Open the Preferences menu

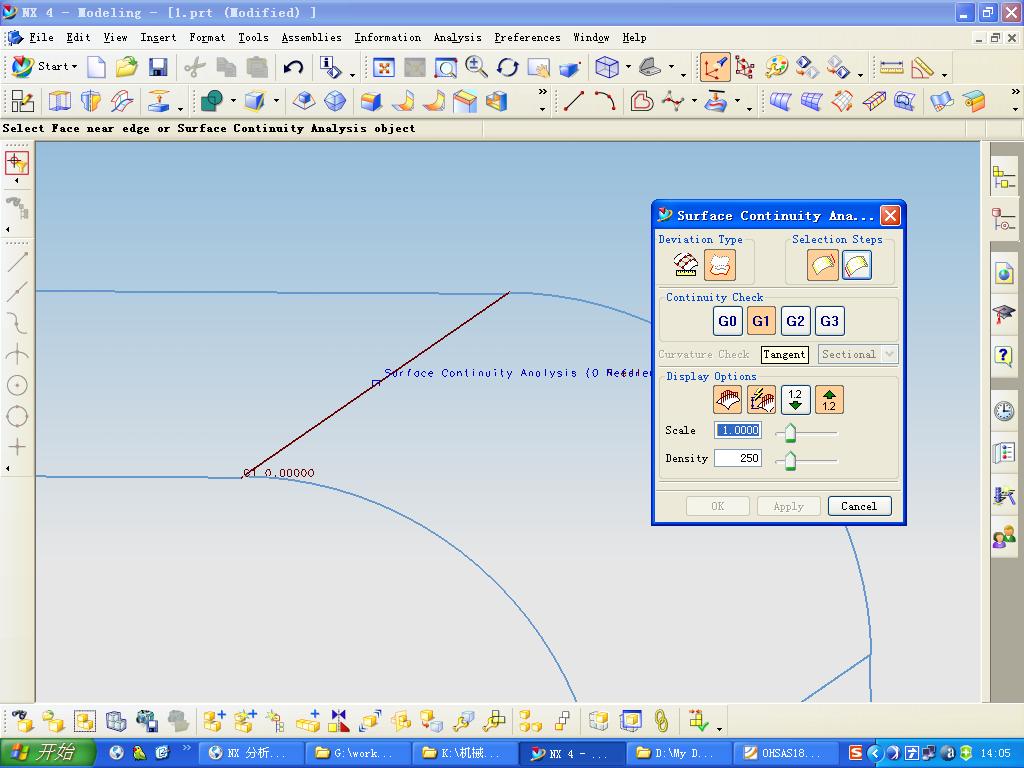click(527, 37)
